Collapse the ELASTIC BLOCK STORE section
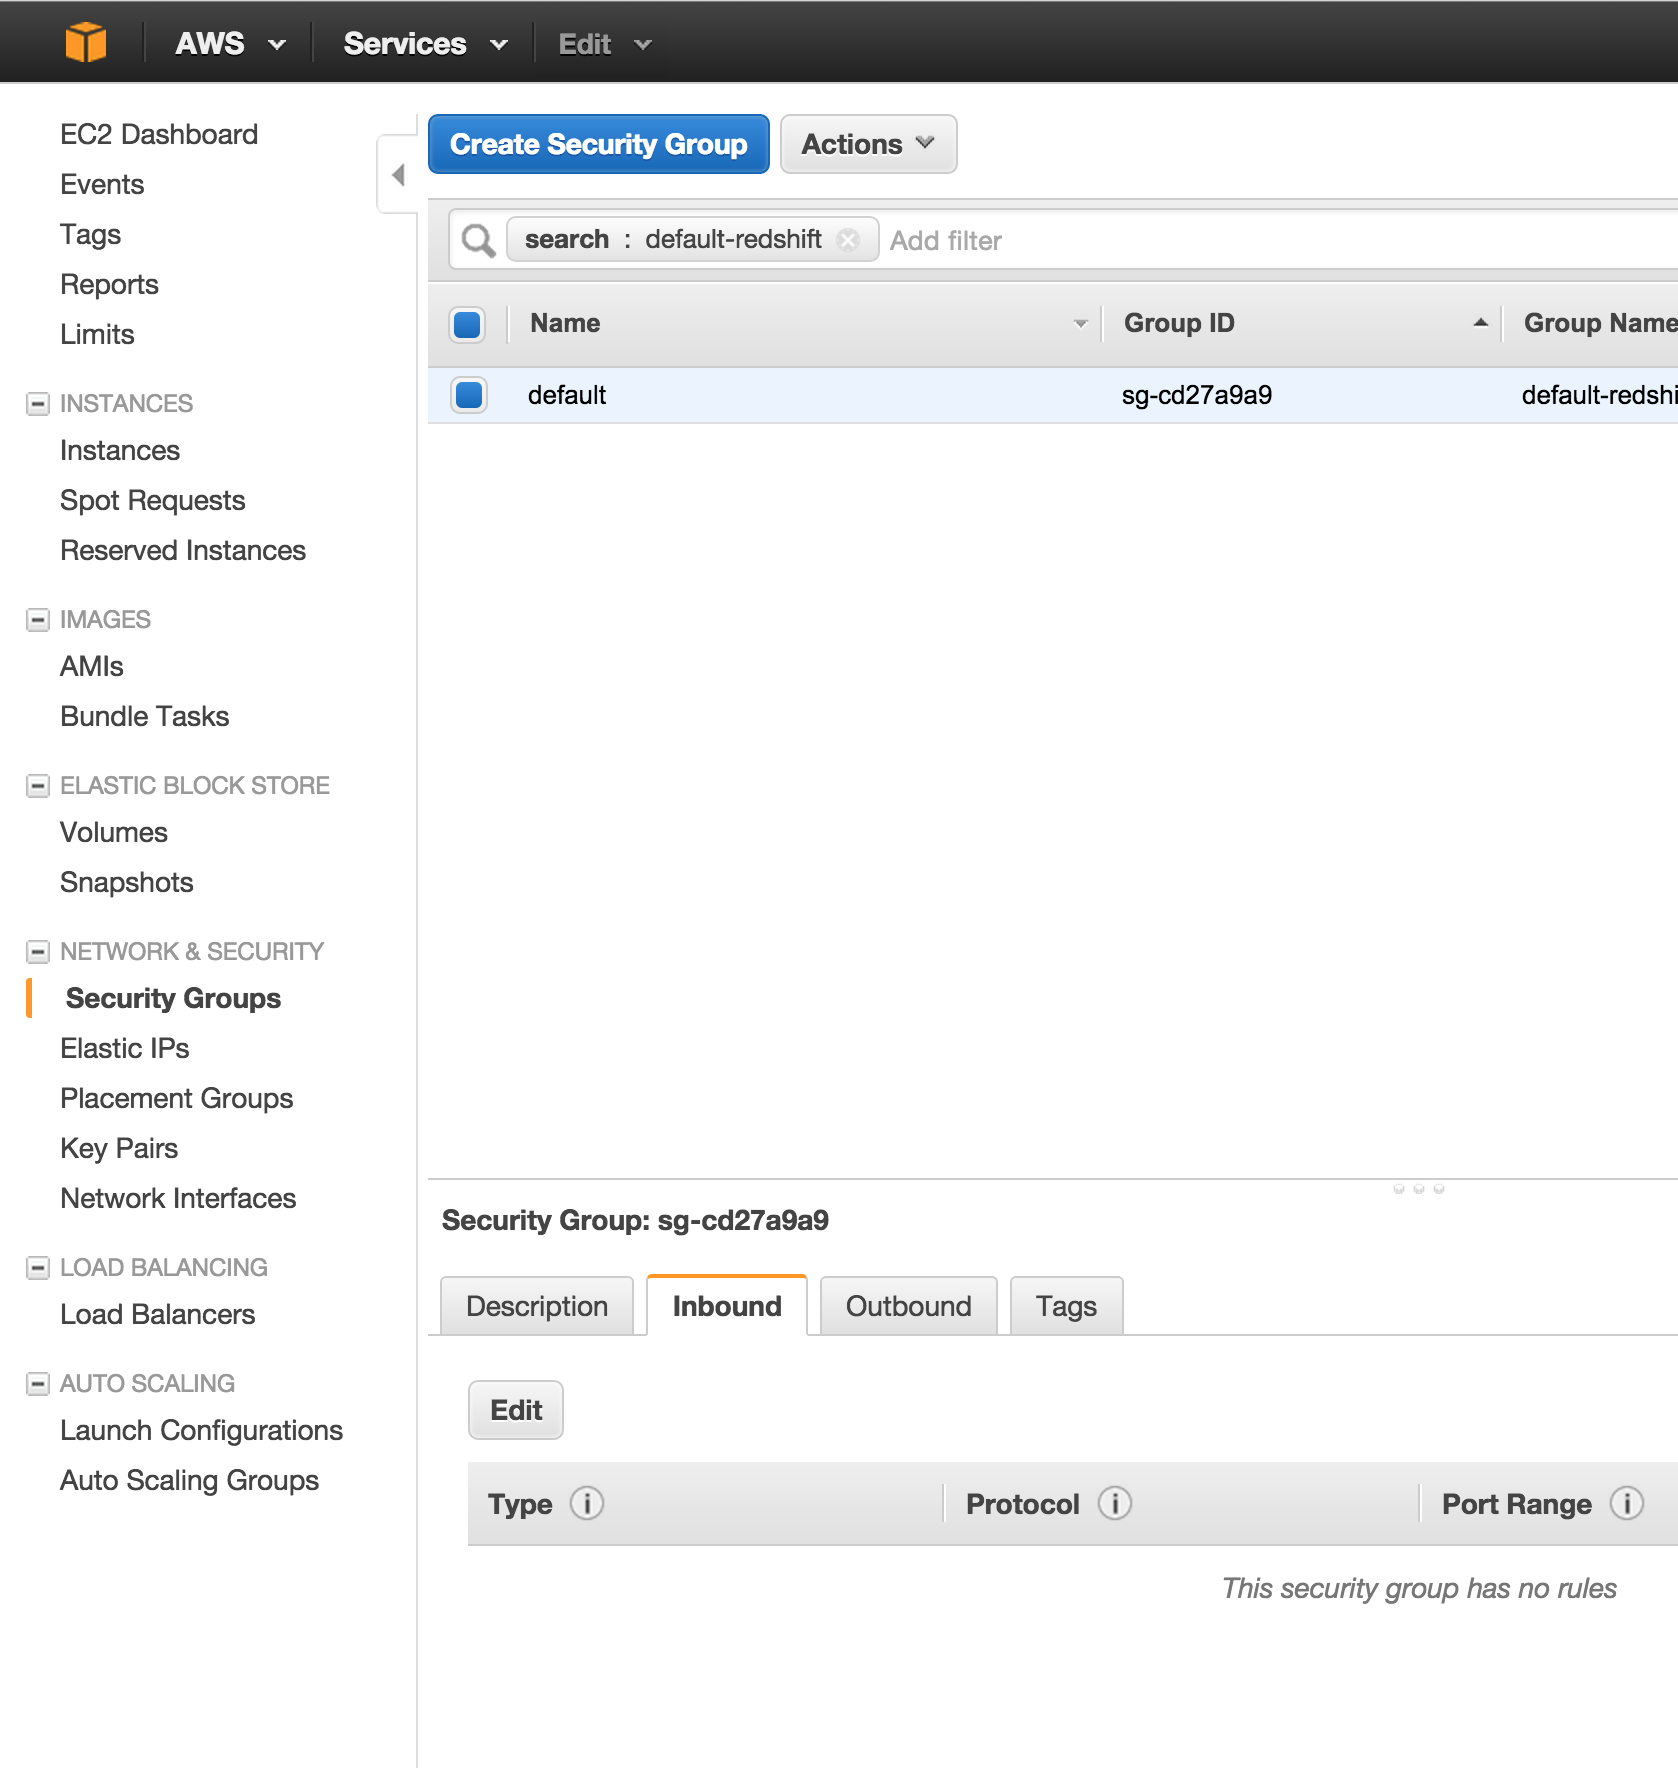This screenshot has height=1768, width=1678. [x=38, y=786]
